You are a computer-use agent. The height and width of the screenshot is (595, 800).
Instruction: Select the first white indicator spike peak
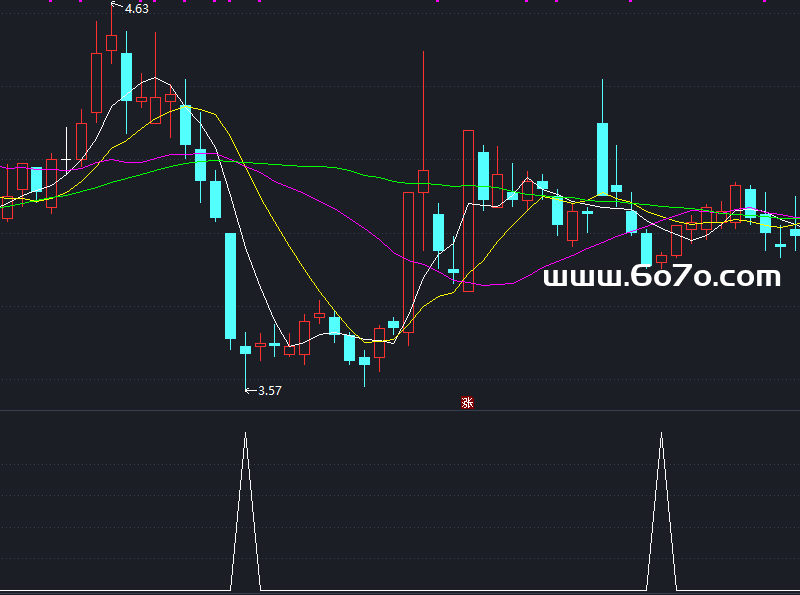coord(245,436)
